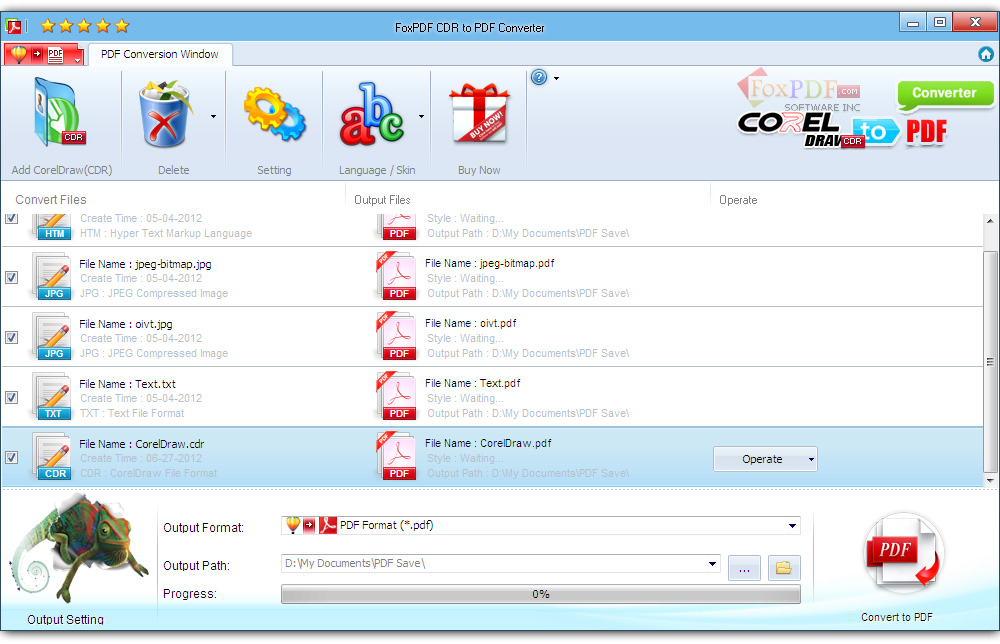1000x644 pixels.
Task: Click the scrollbar down arrow
Action: [x=990, y=480]
